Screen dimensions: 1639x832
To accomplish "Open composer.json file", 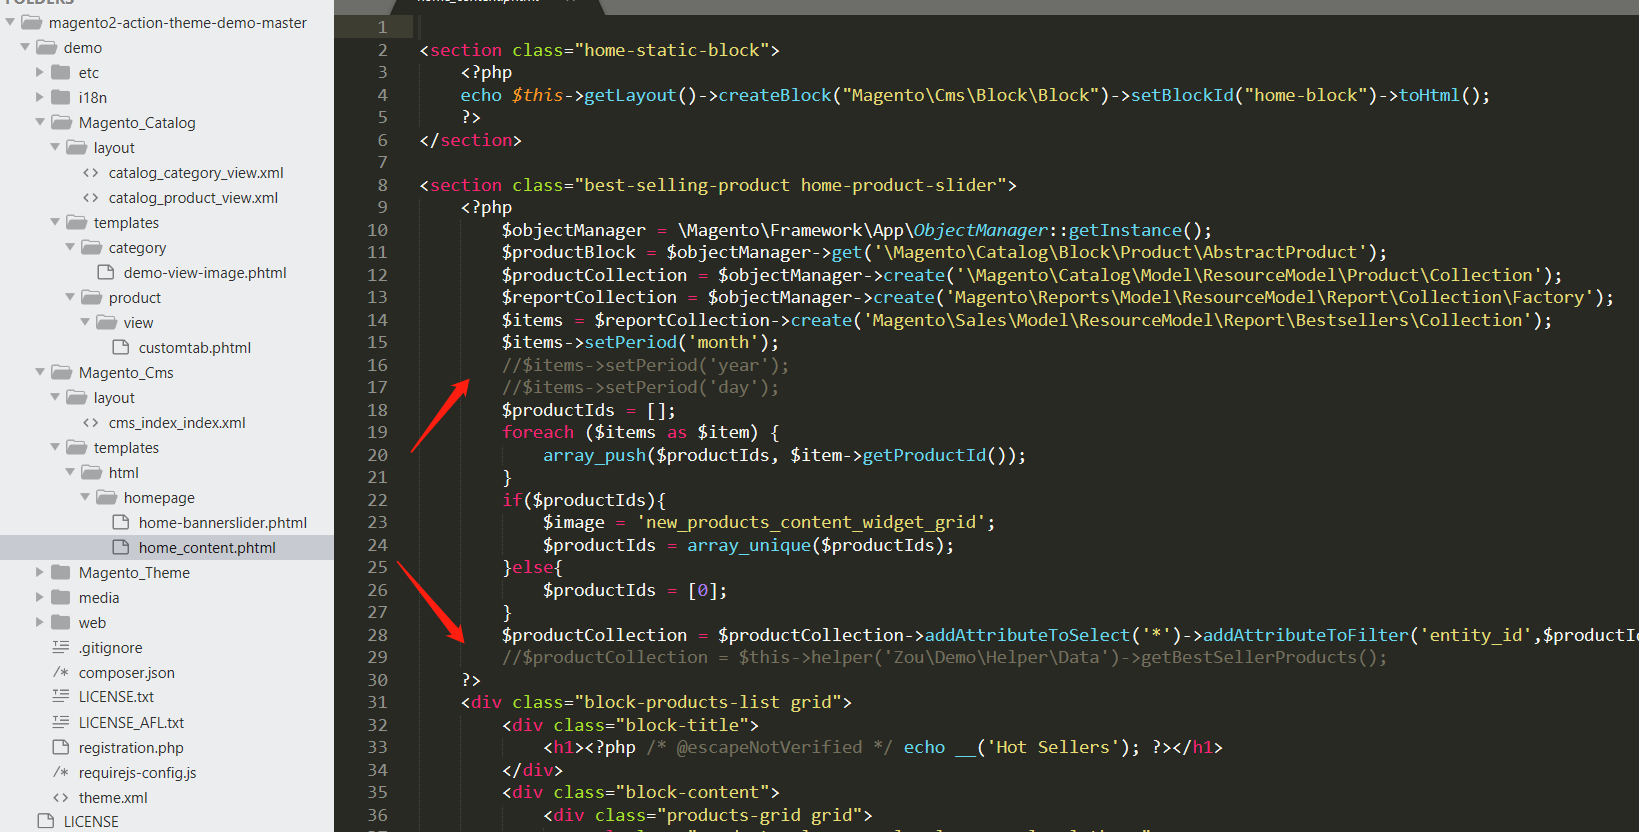I will 127,672.
